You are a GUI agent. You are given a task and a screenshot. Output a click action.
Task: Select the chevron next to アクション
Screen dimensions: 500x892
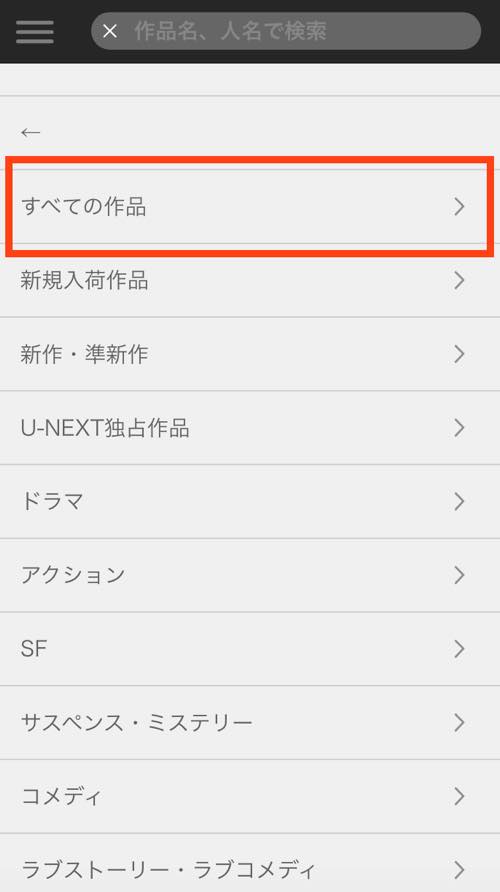[x=460, y=575]
